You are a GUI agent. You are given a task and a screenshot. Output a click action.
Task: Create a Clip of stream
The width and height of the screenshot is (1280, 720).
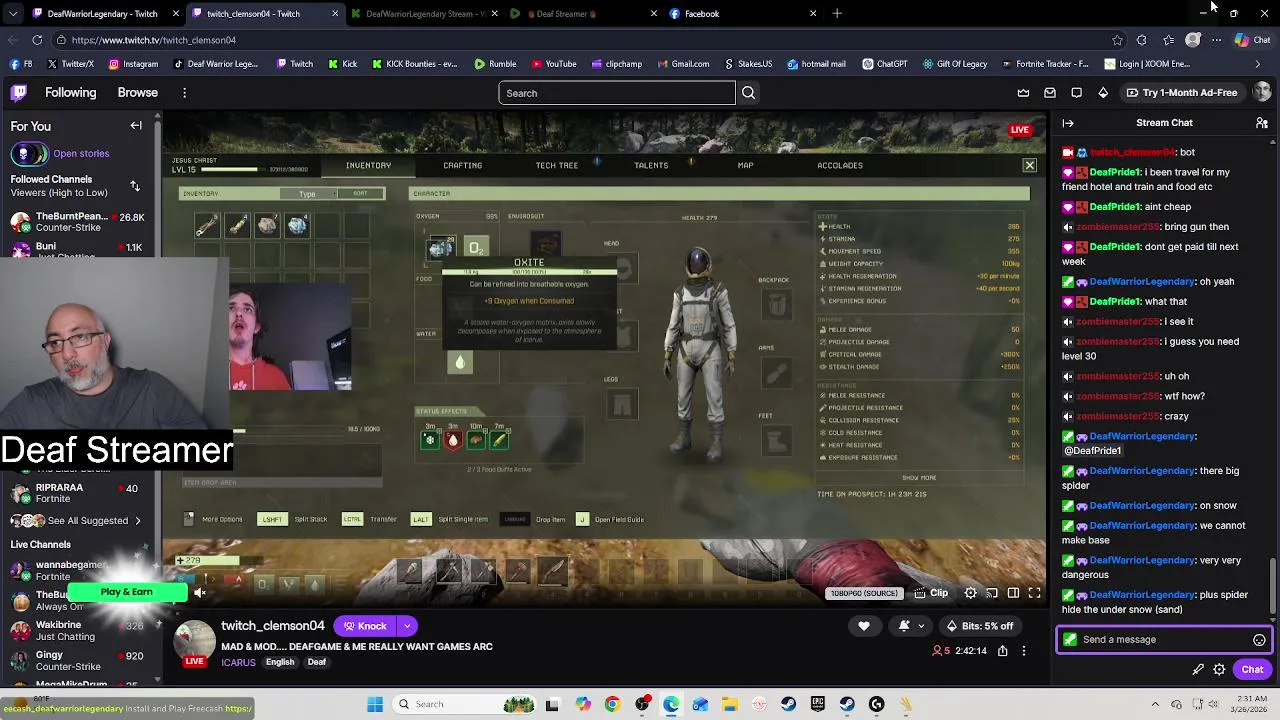click(x=930, y=593)
